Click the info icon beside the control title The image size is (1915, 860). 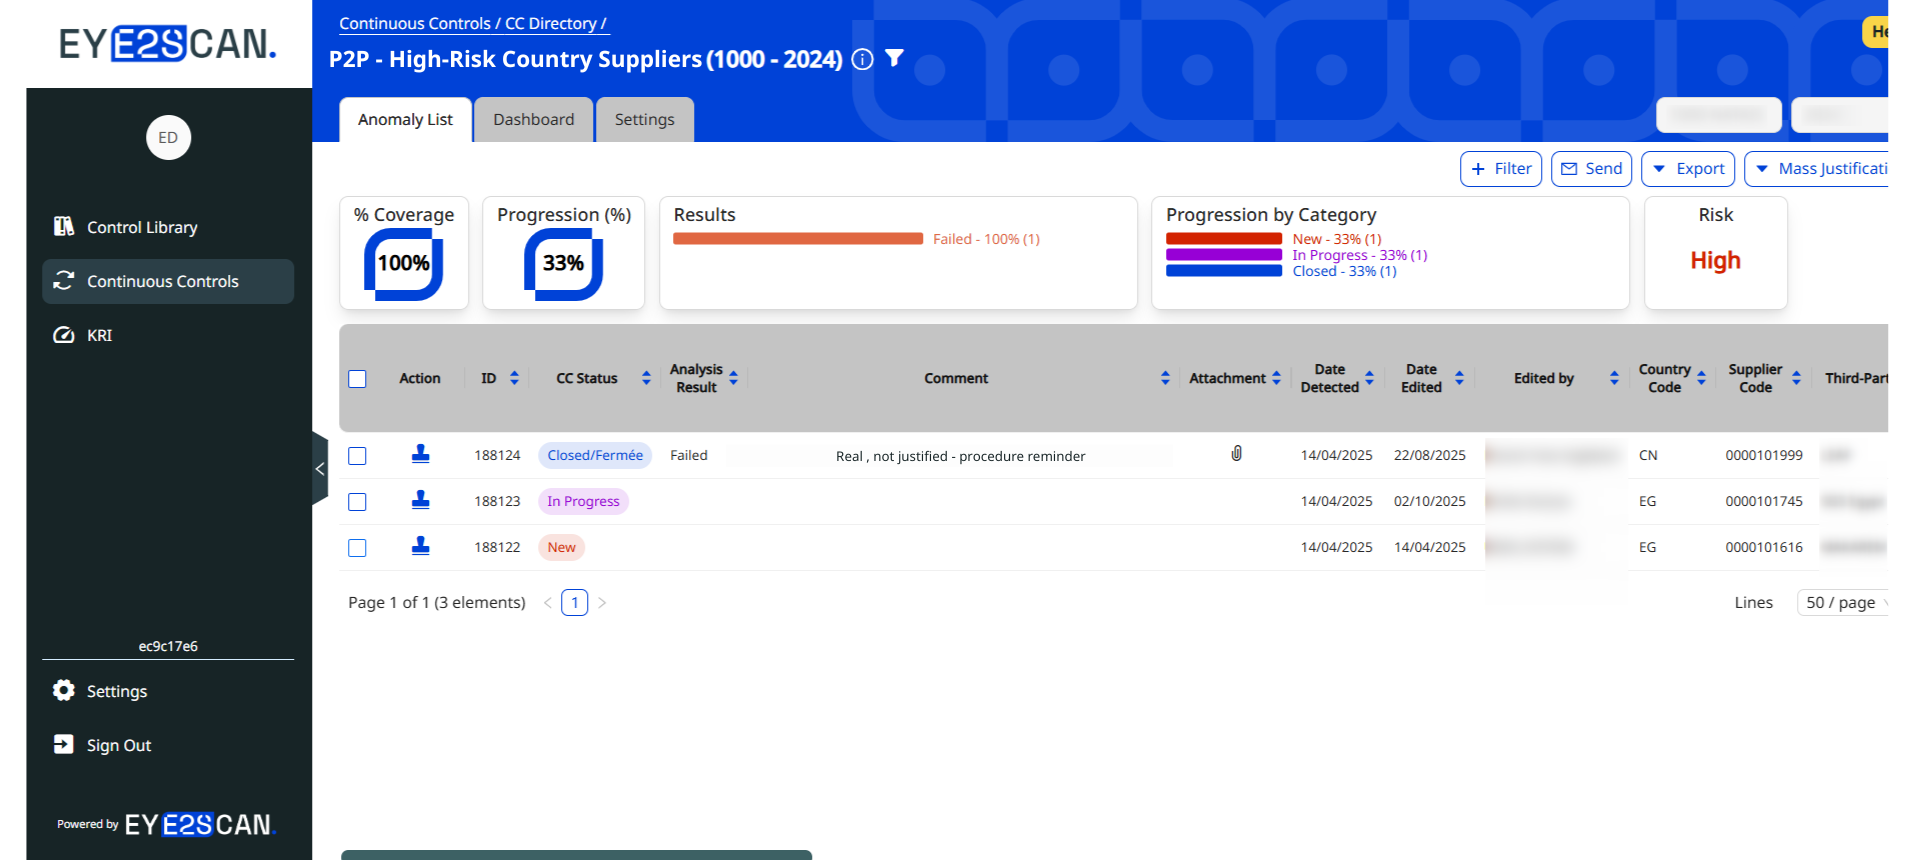point(862,60)
